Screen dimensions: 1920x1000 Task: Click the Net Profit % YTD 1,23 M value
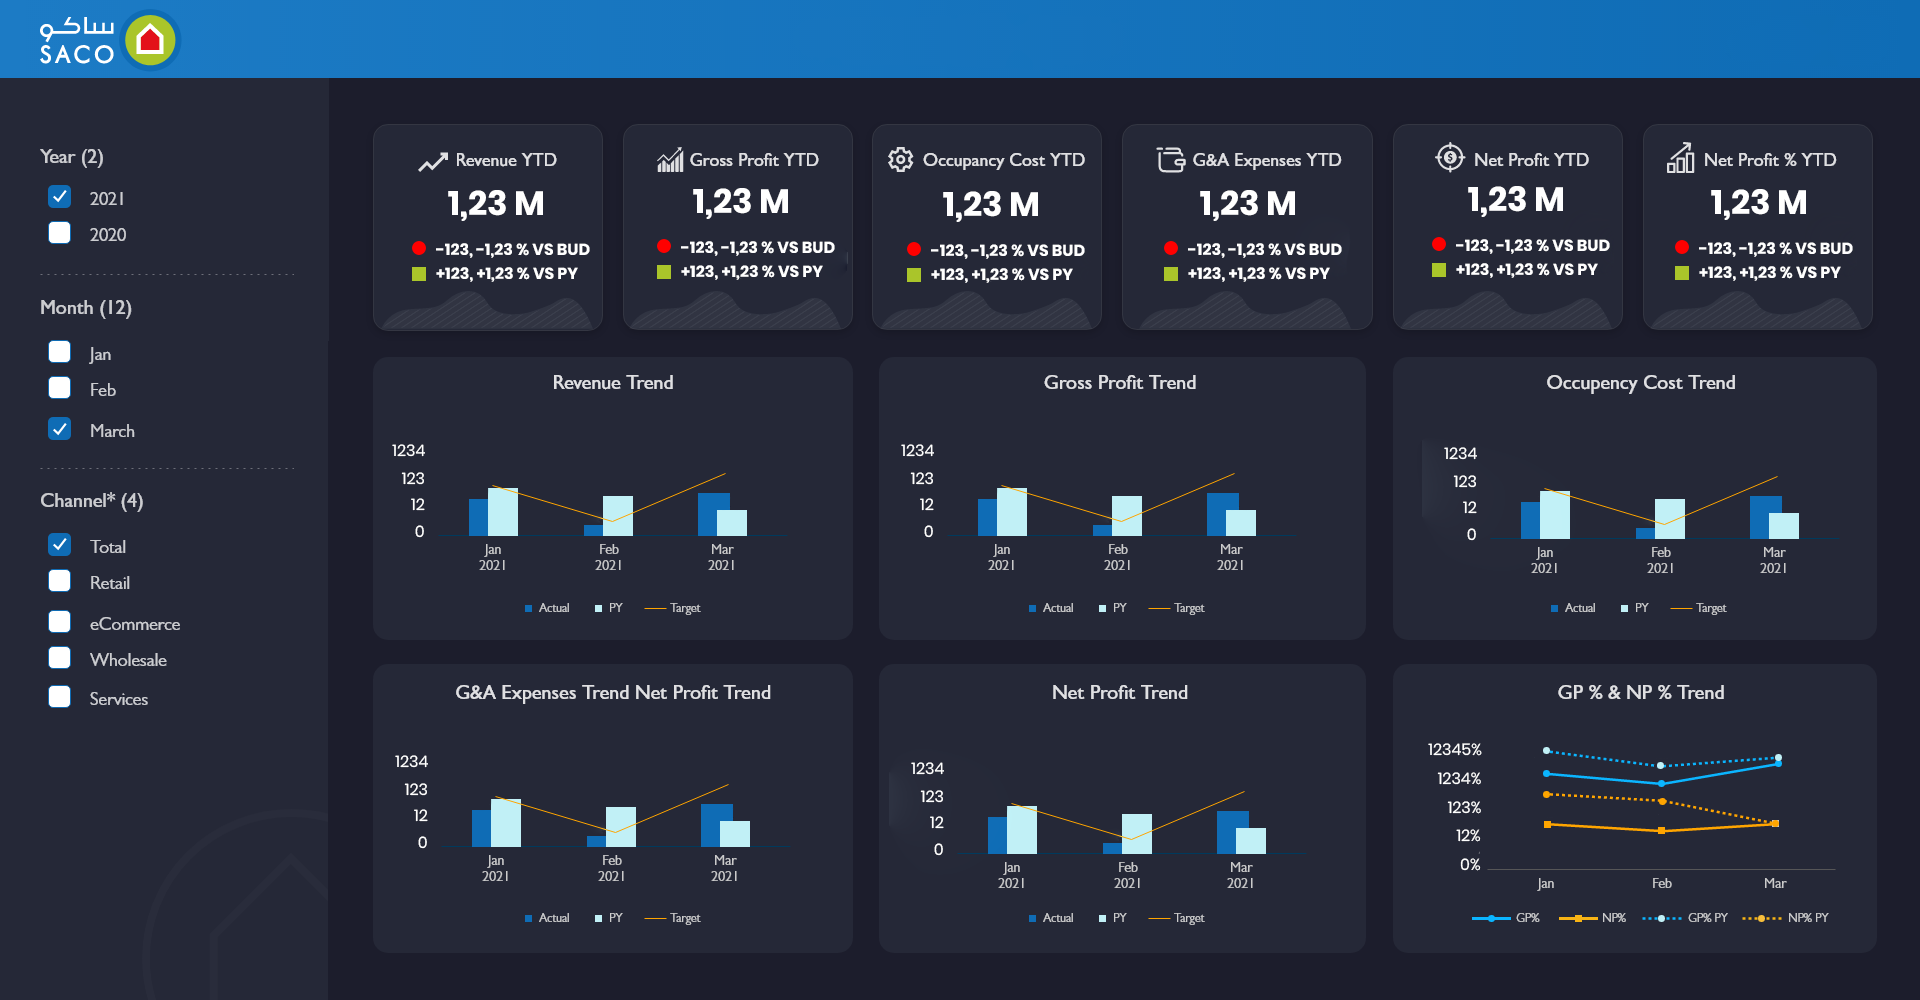[1759, 203]
